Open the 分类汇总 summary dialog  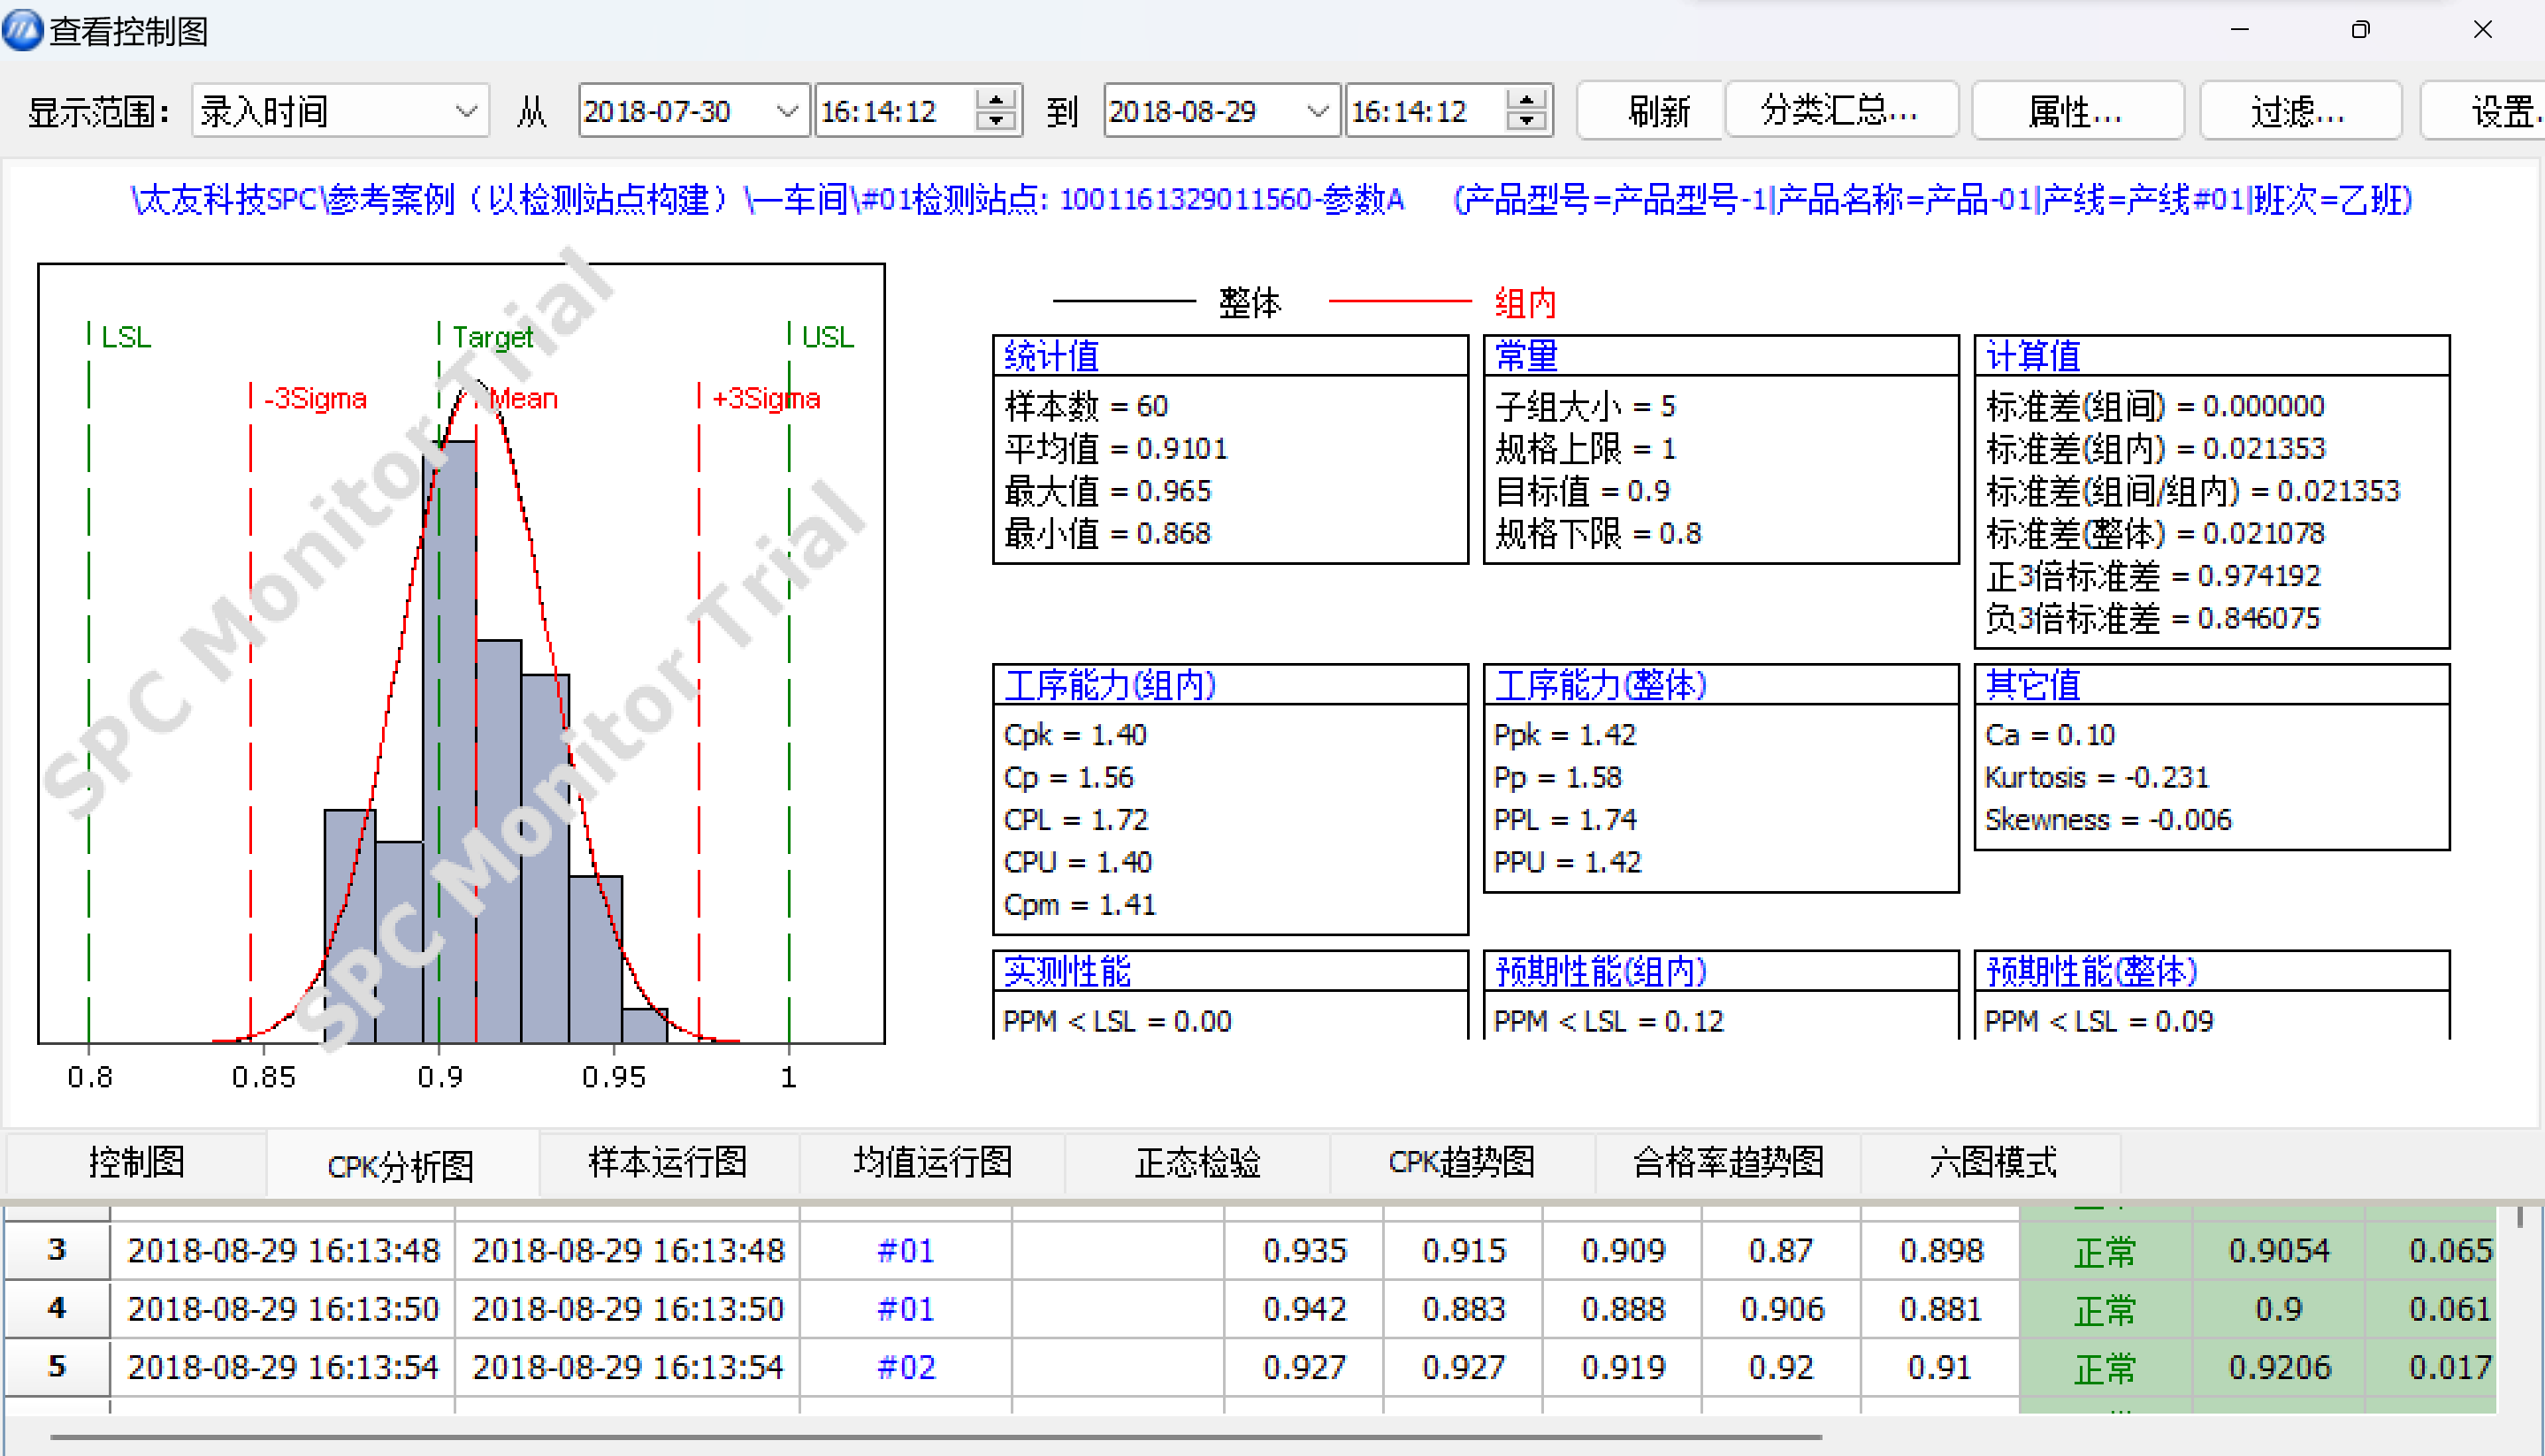tap(1840, 110)
